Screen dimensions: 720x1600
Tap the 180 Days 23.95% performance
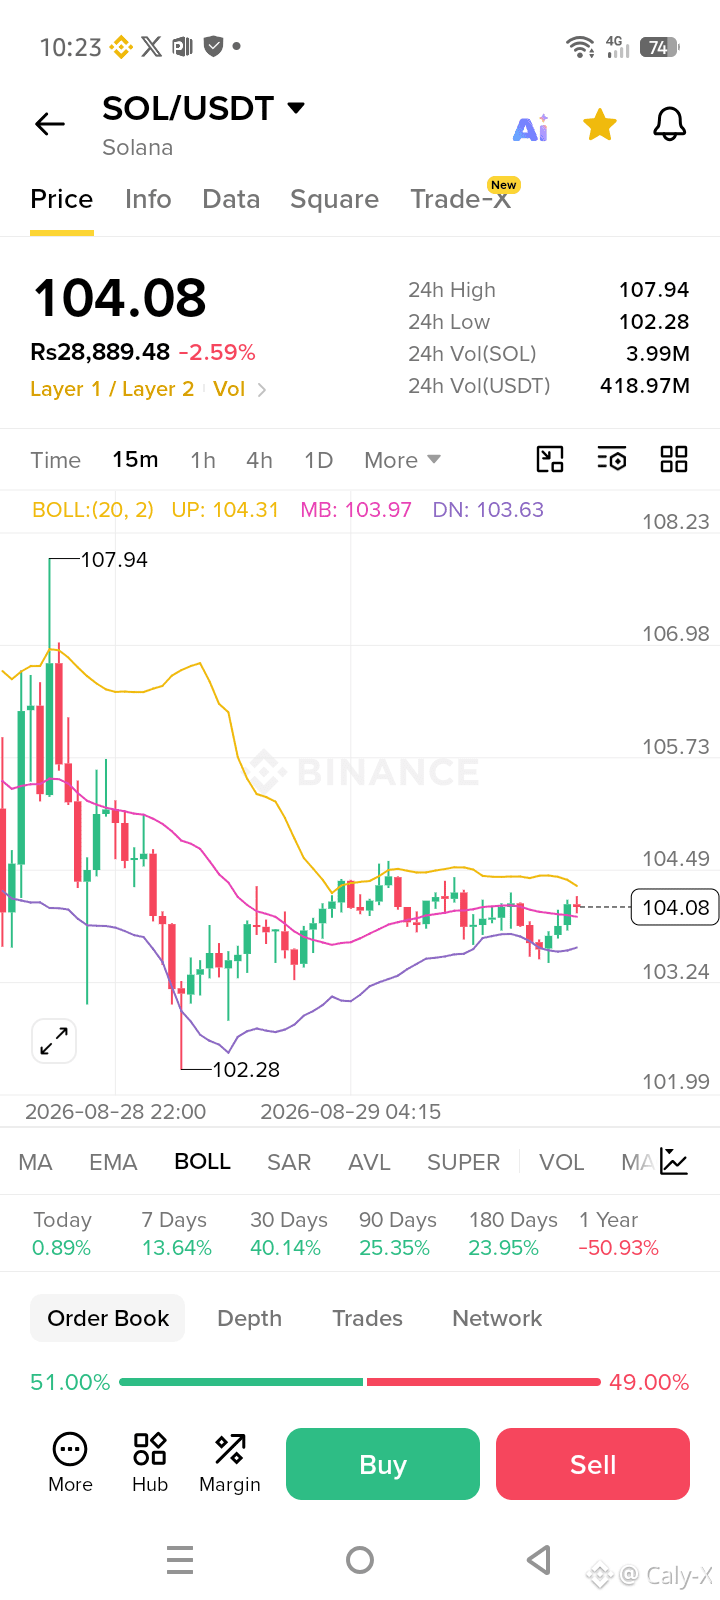click(x=513, y=1234)
